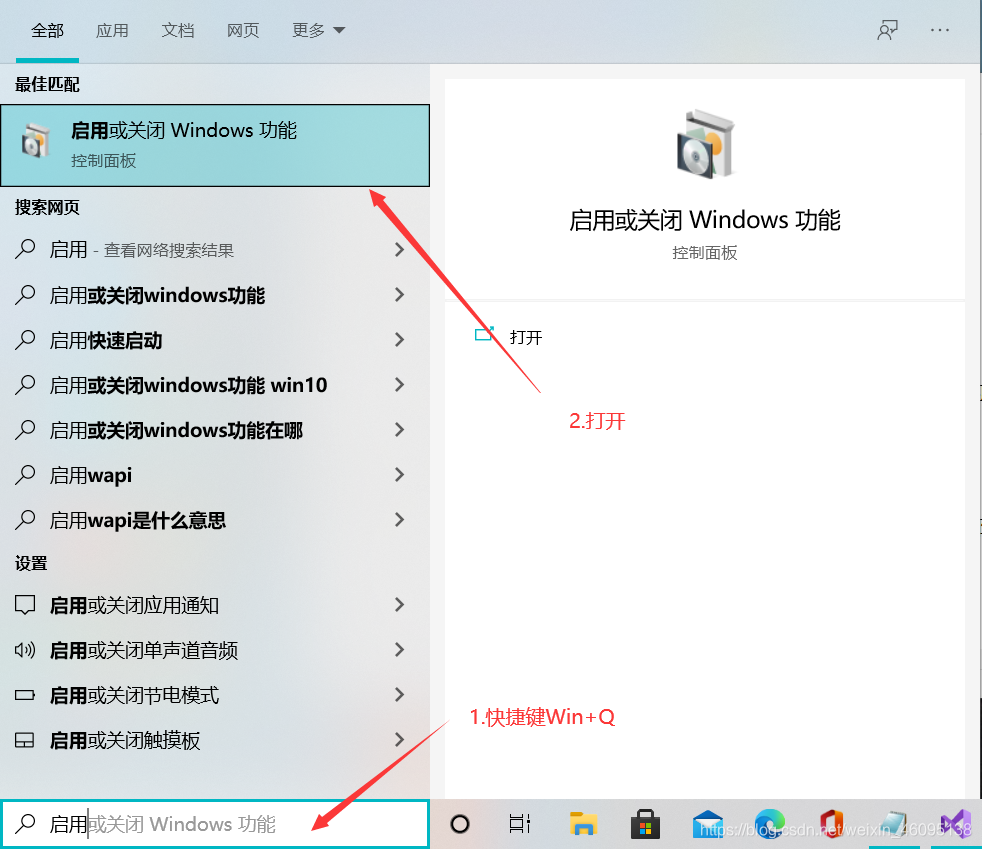Viewport: 982px width, 849px height.
Task: Switch to the 全部 tab
Action: tap(48, 30)
